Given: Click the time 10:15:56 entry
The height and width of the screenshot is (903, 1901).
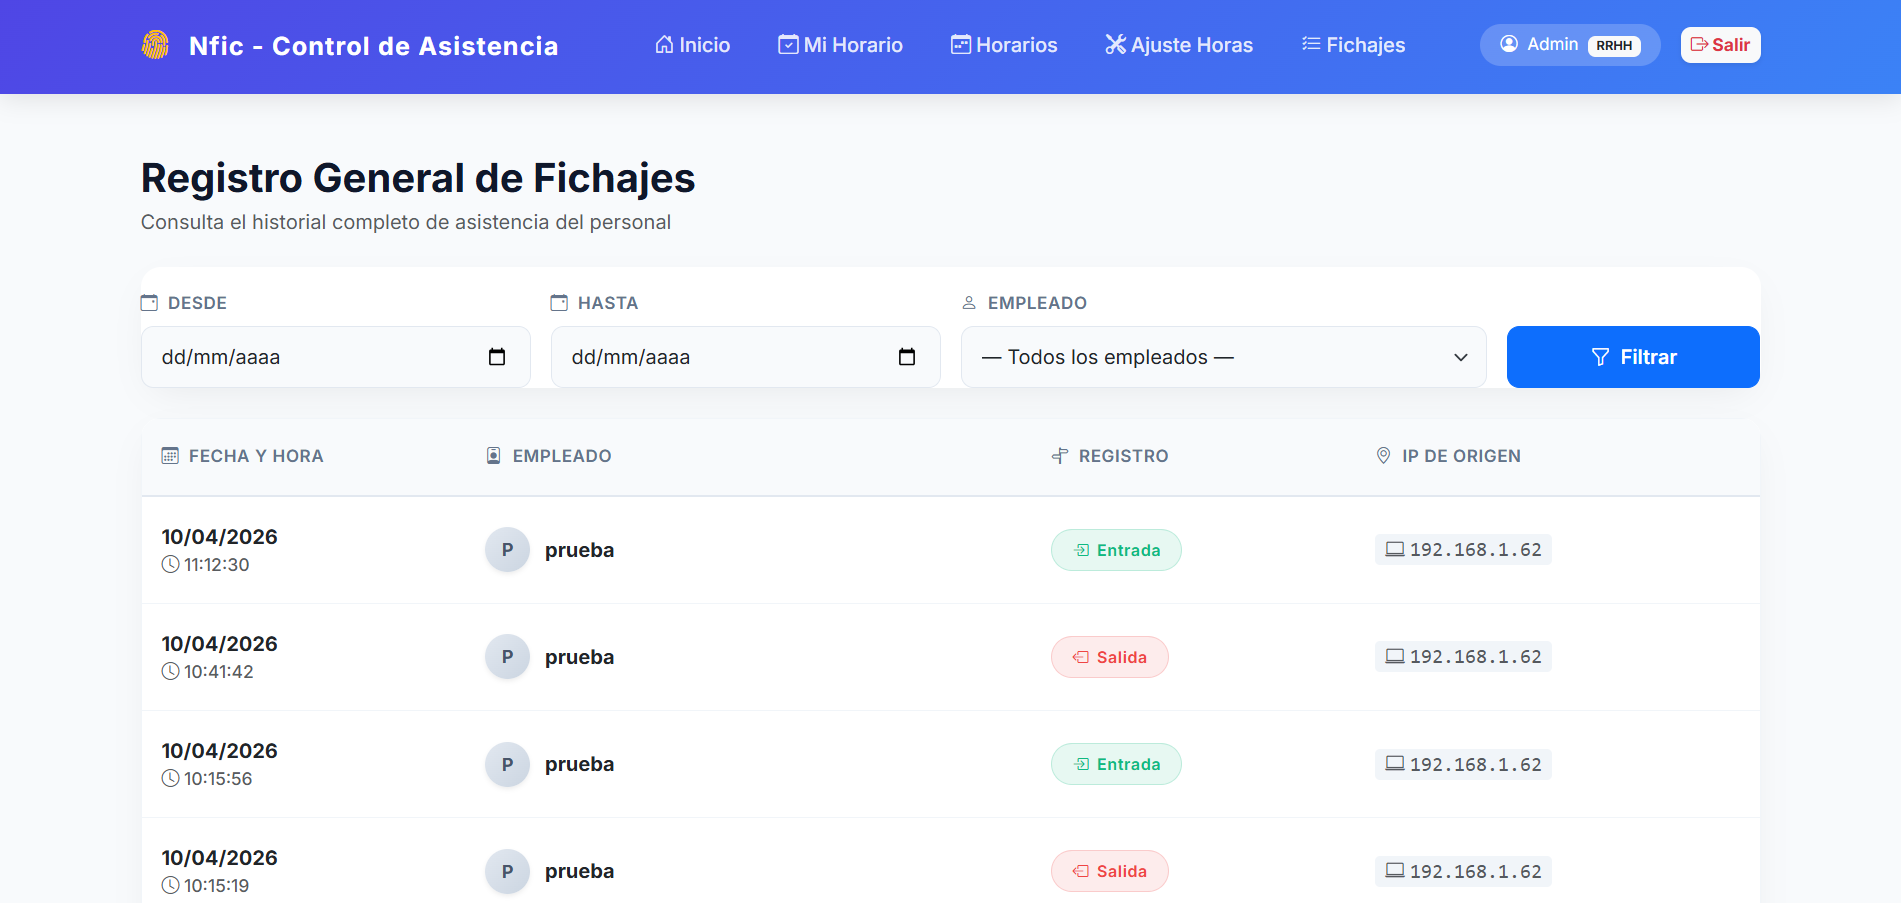Looking at the screenshot, I should point(207,779).
